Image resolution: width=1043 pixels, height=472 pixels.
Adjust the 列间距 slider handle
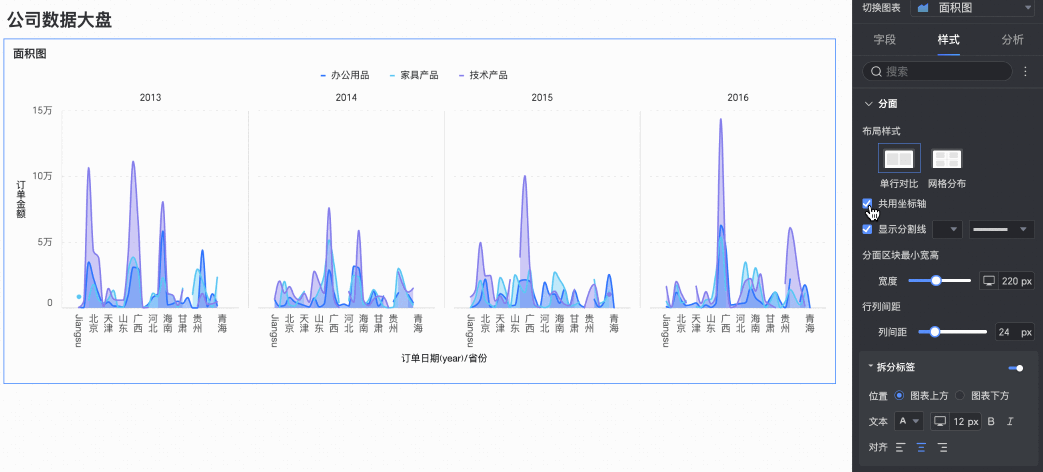pos(934,332)
